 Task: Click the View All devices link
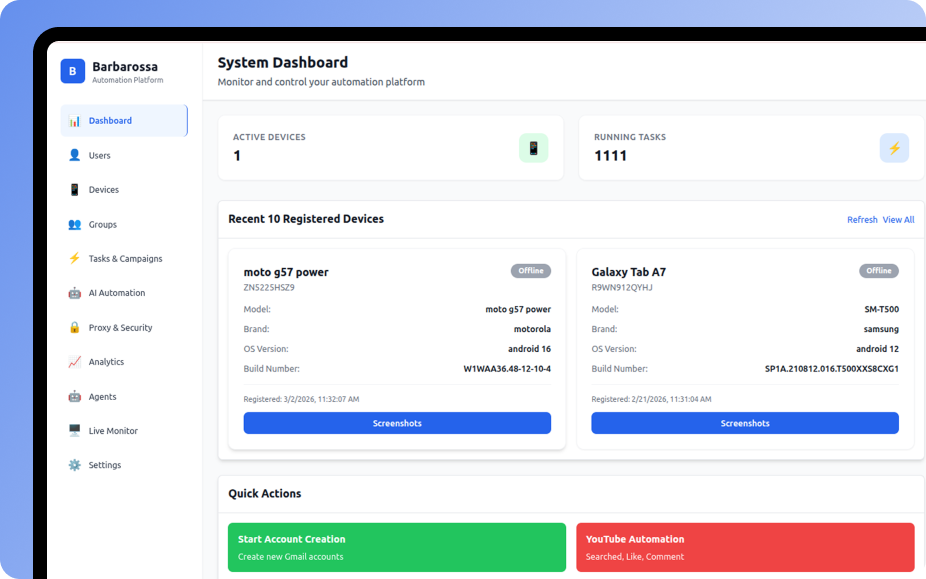tap(898, 220)
